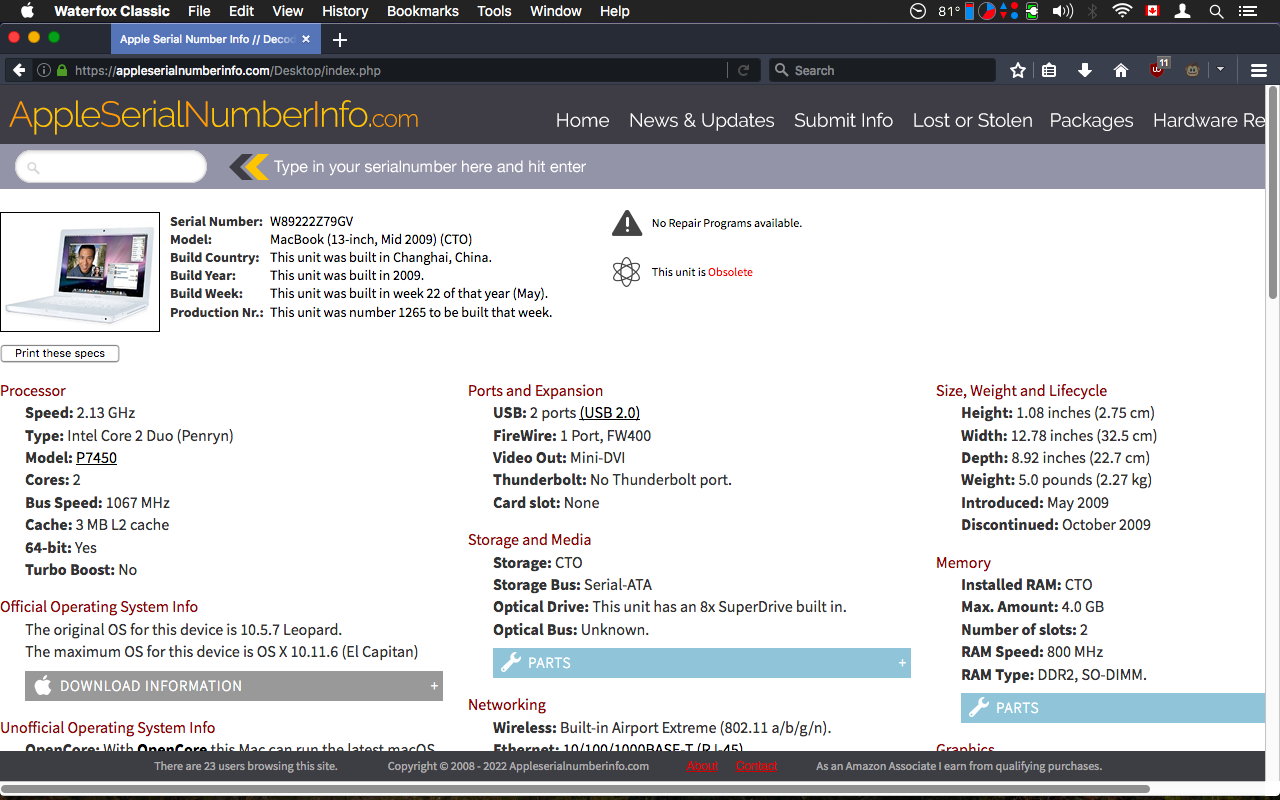Viewport: 1280px width, 800px height.
Task: Click the vertical page scrollbar
Action: [x=1272, y=192]
